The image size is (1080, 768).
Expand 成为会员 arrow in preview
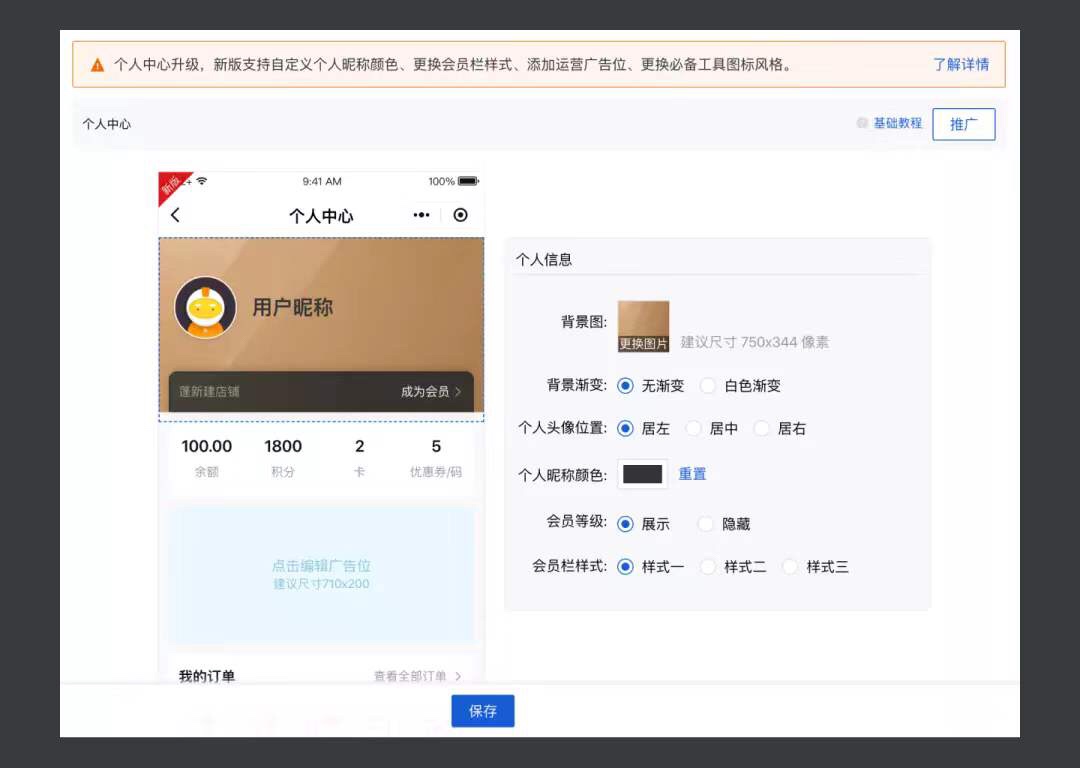click(458, 392)
